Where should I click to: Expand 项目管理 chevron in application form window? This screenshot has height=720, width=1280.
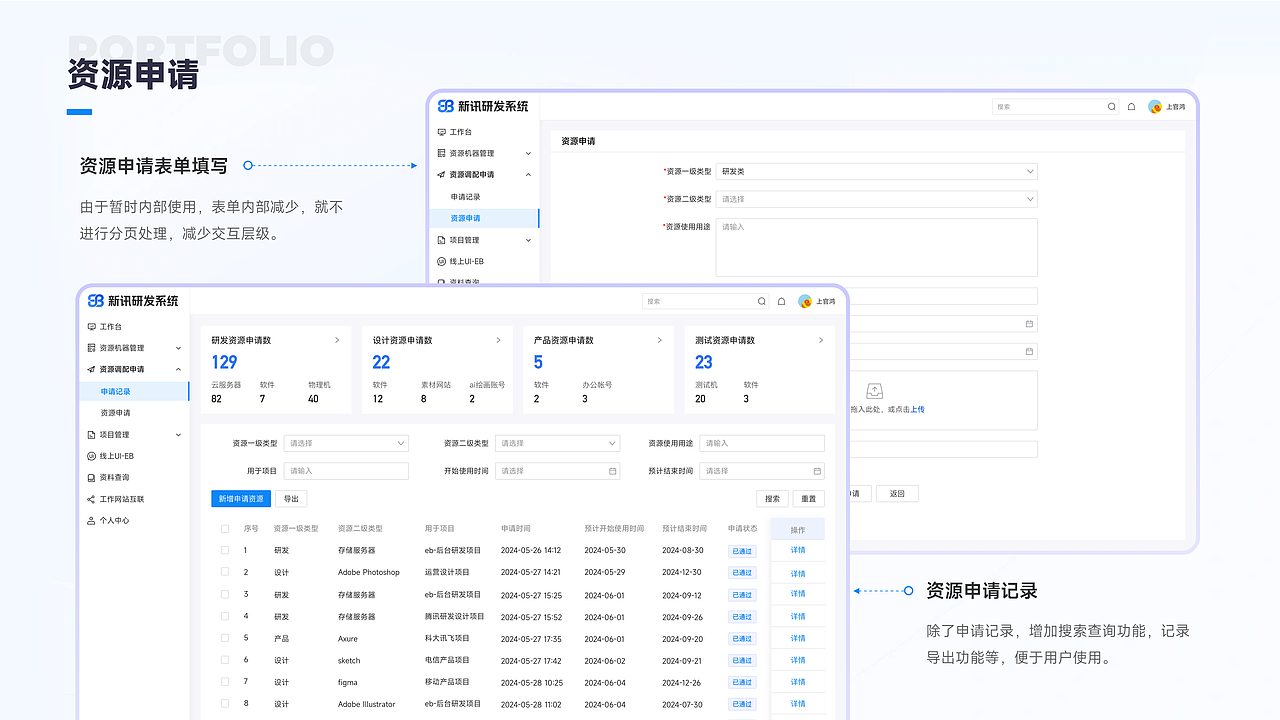528,240
